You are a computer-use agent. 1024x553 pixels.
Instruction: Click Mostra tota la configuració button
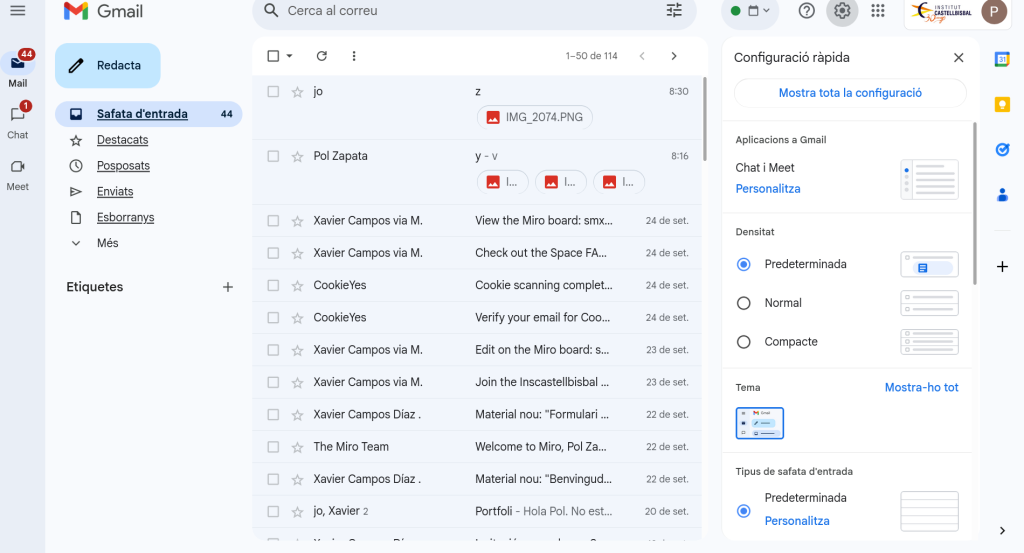click(849, 93)
